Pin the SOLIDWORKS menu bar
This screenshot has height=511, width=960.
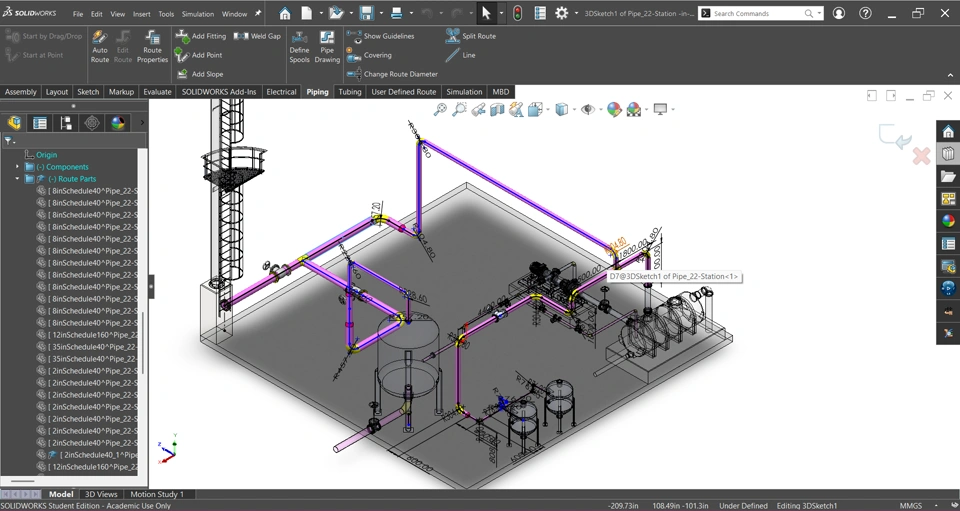(257, 14)
